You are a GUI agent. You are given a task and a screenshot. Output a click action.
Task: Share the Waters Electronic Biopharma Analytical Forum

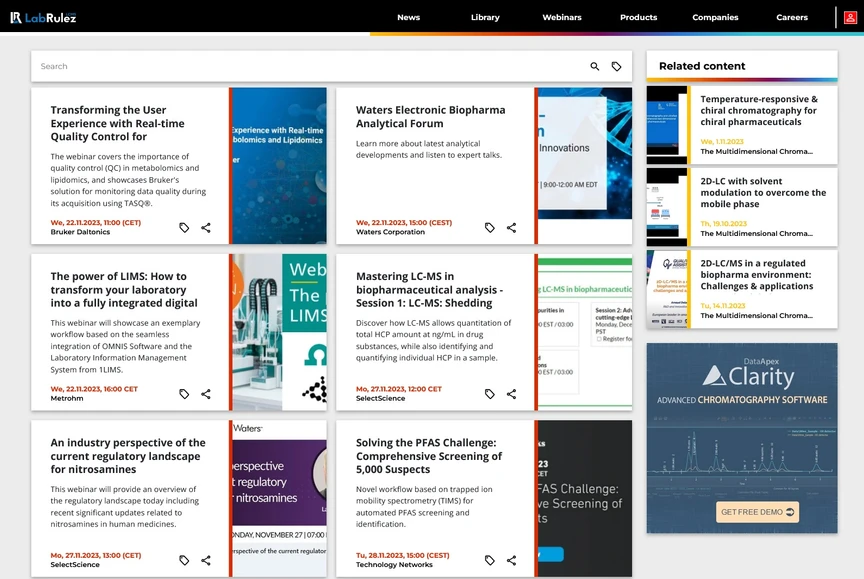(x=511, y=228)
